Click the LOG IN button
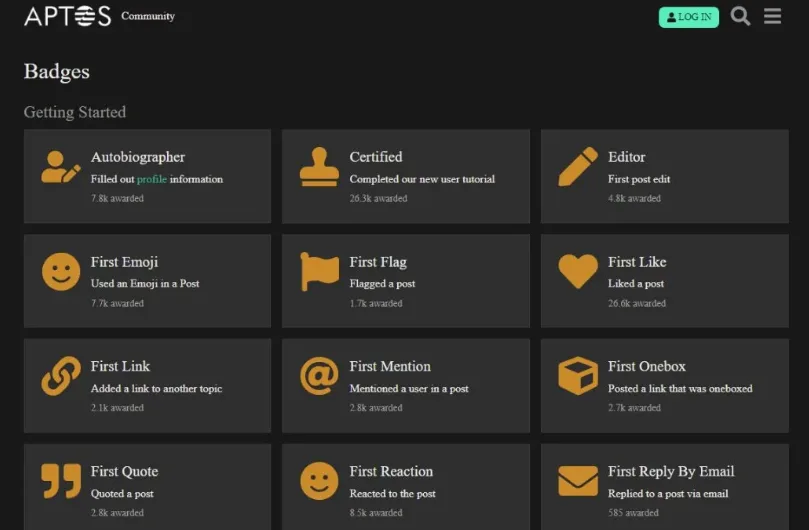Viewport: 809px width, 530px height. [689, 17]
